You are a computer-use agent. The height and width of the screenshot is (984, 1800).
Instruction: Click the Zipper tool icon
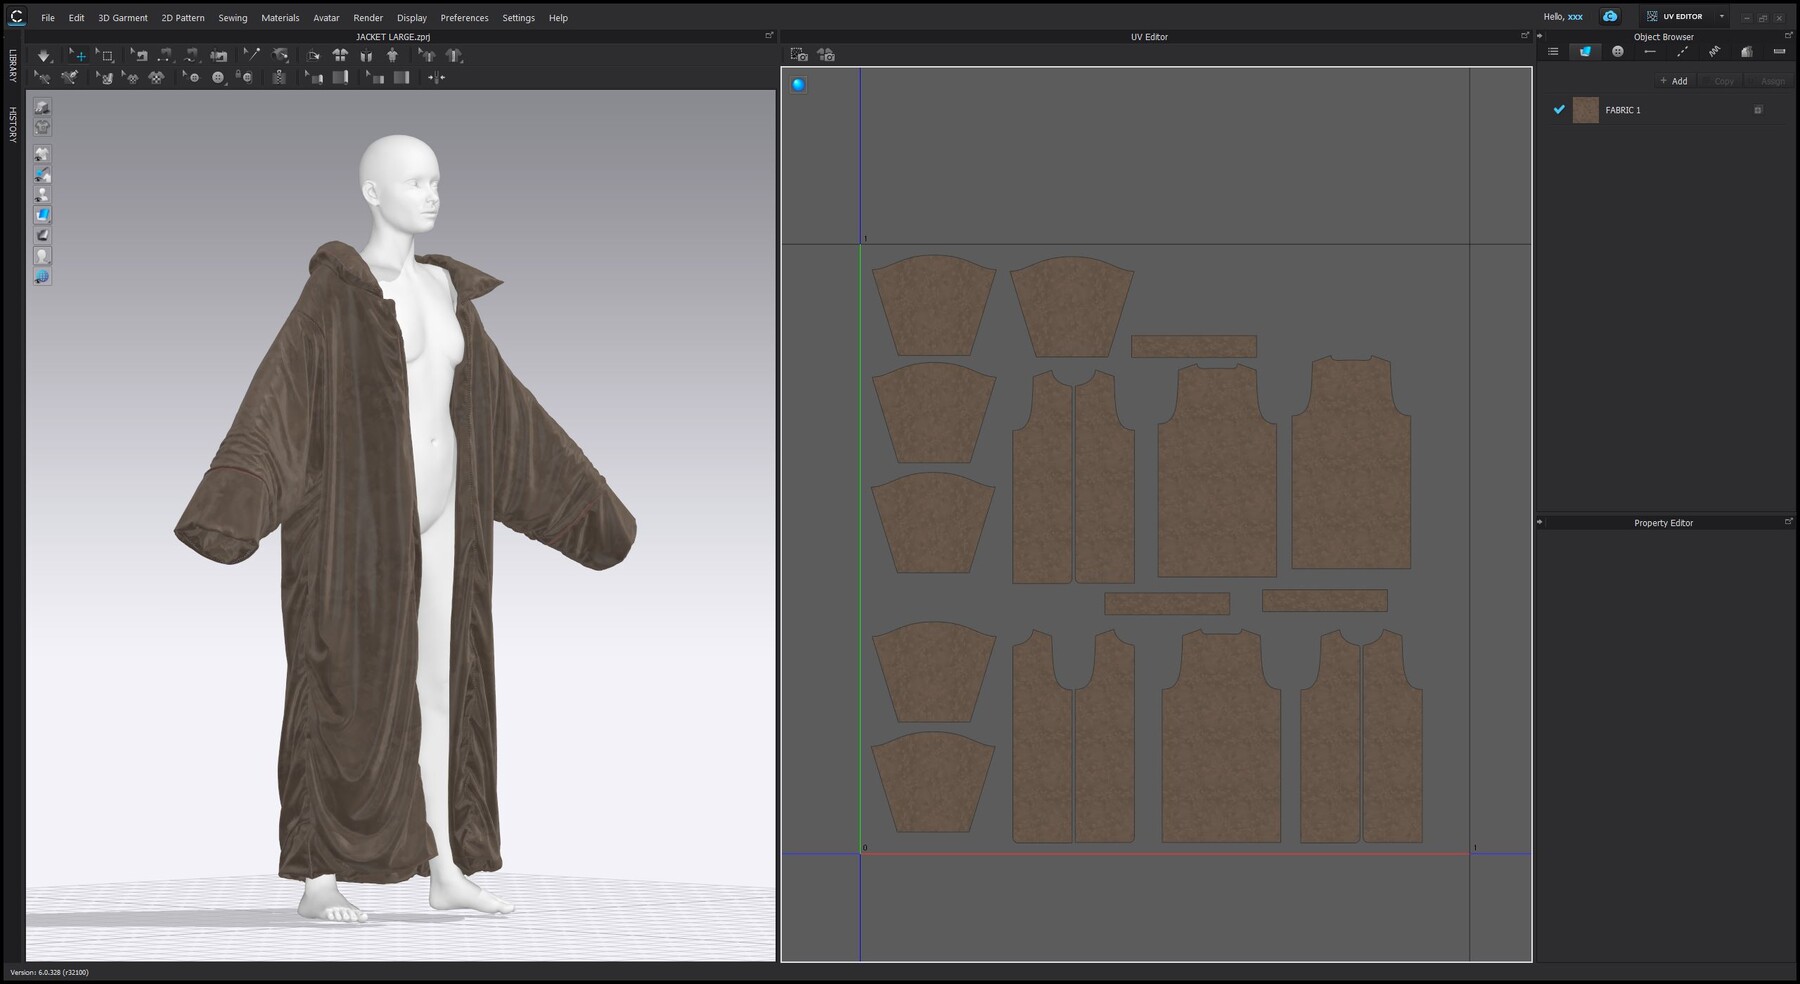tap(279, 77)
